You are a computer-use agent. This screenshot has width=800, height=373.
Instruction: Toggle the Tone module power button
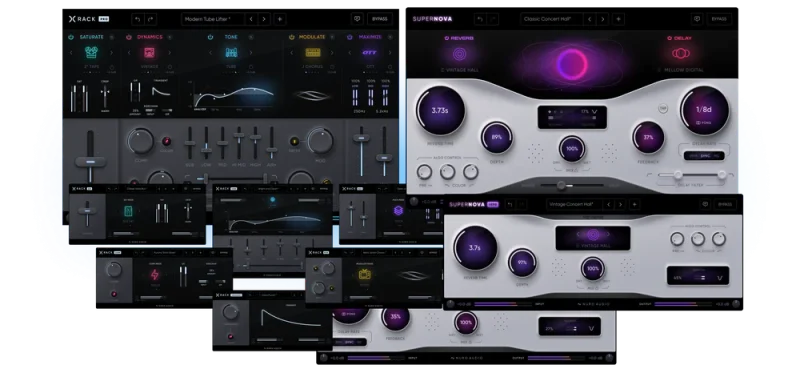pos(211,37)
